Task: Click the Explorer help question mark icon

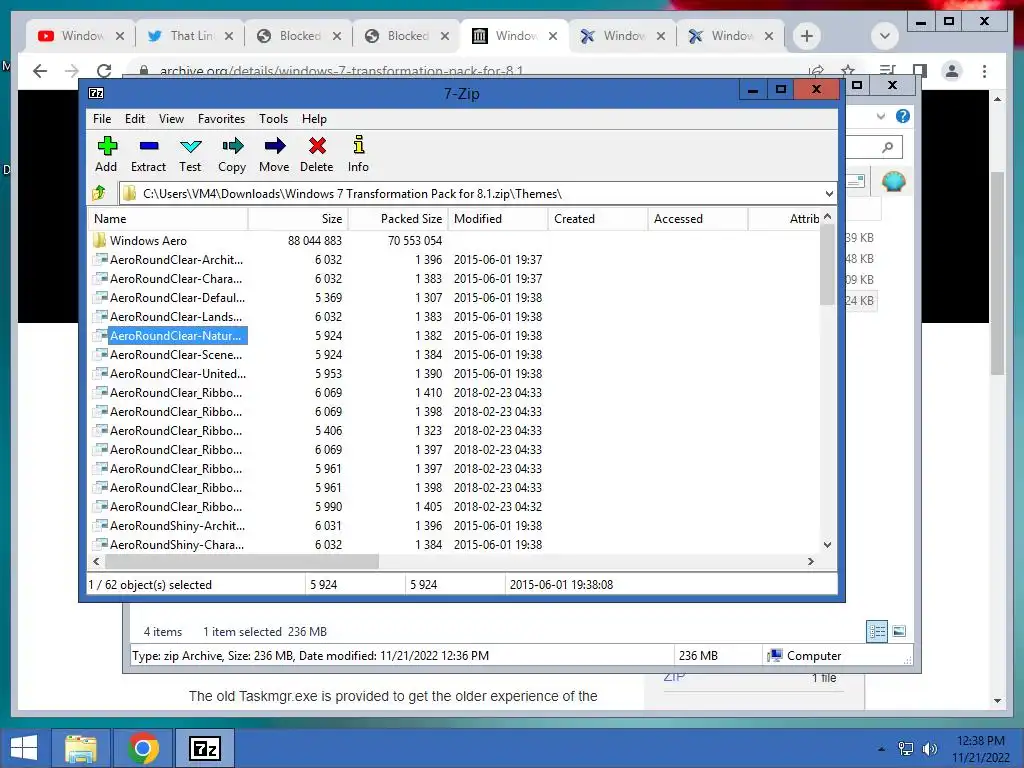Action: click(x=903, y=116)
